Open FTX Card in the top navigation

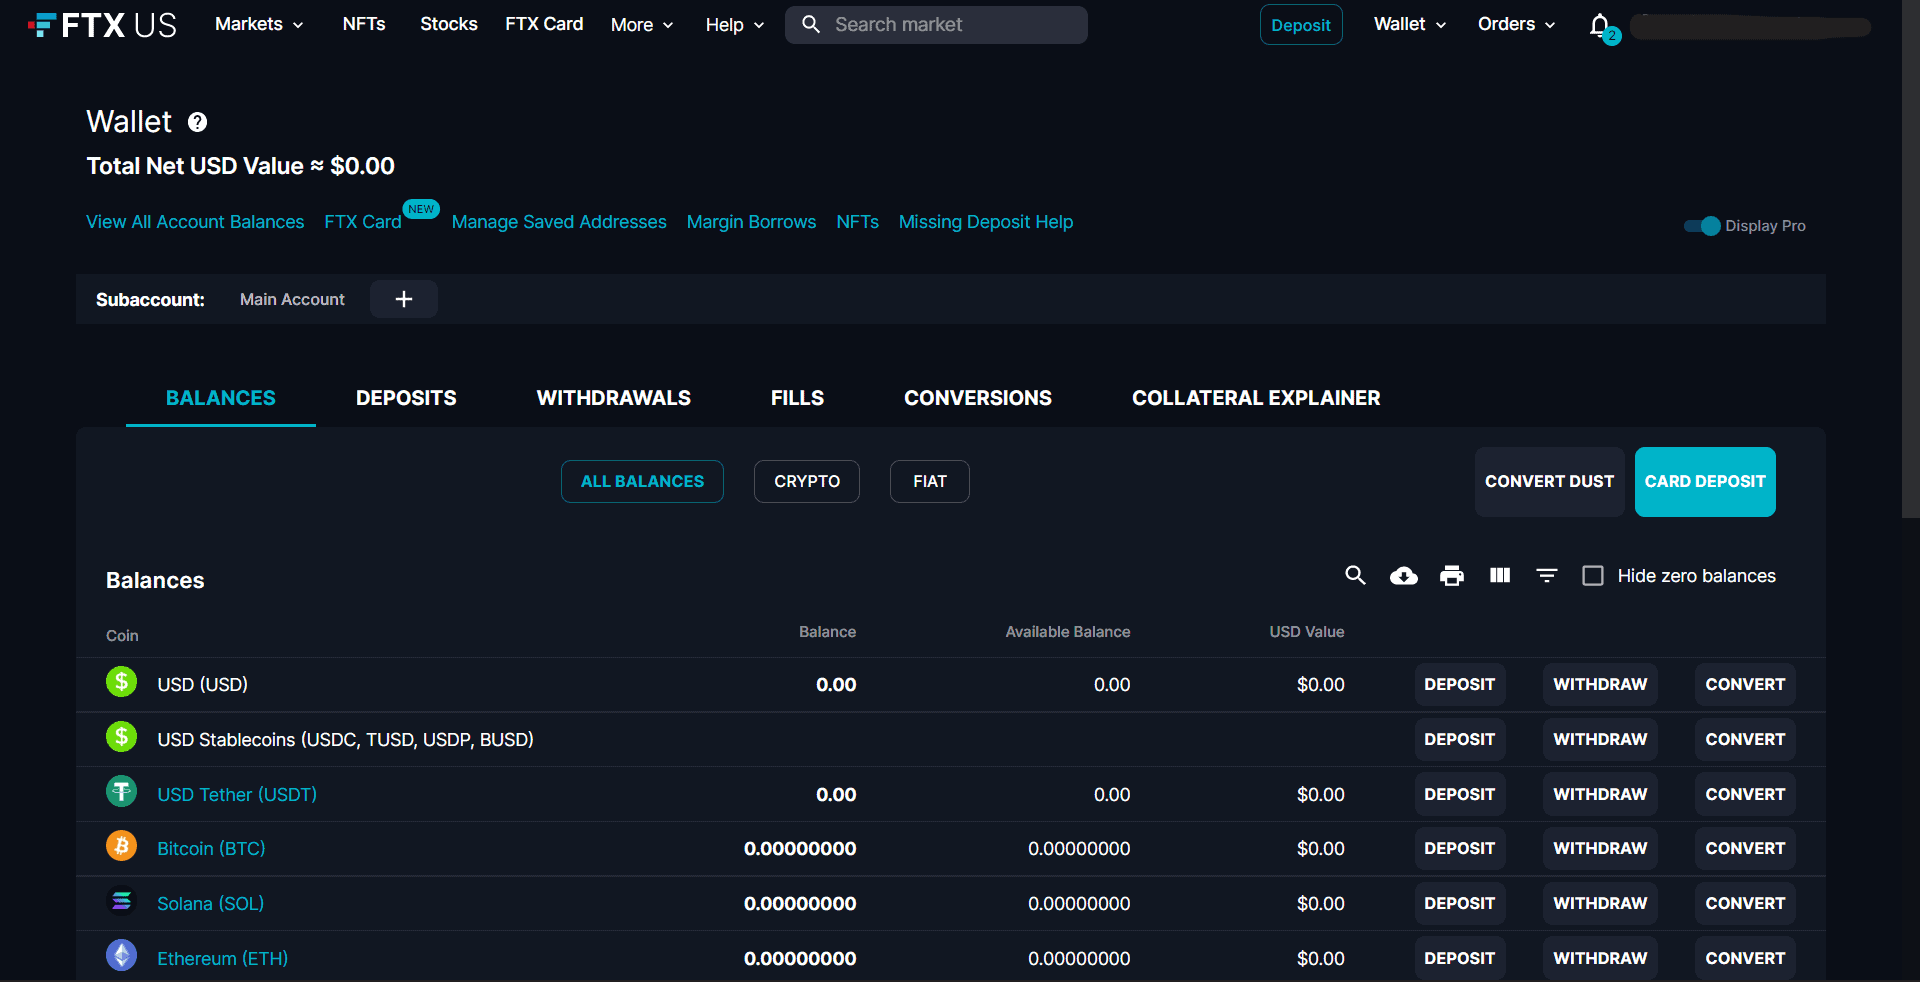[x=544, y=24]
